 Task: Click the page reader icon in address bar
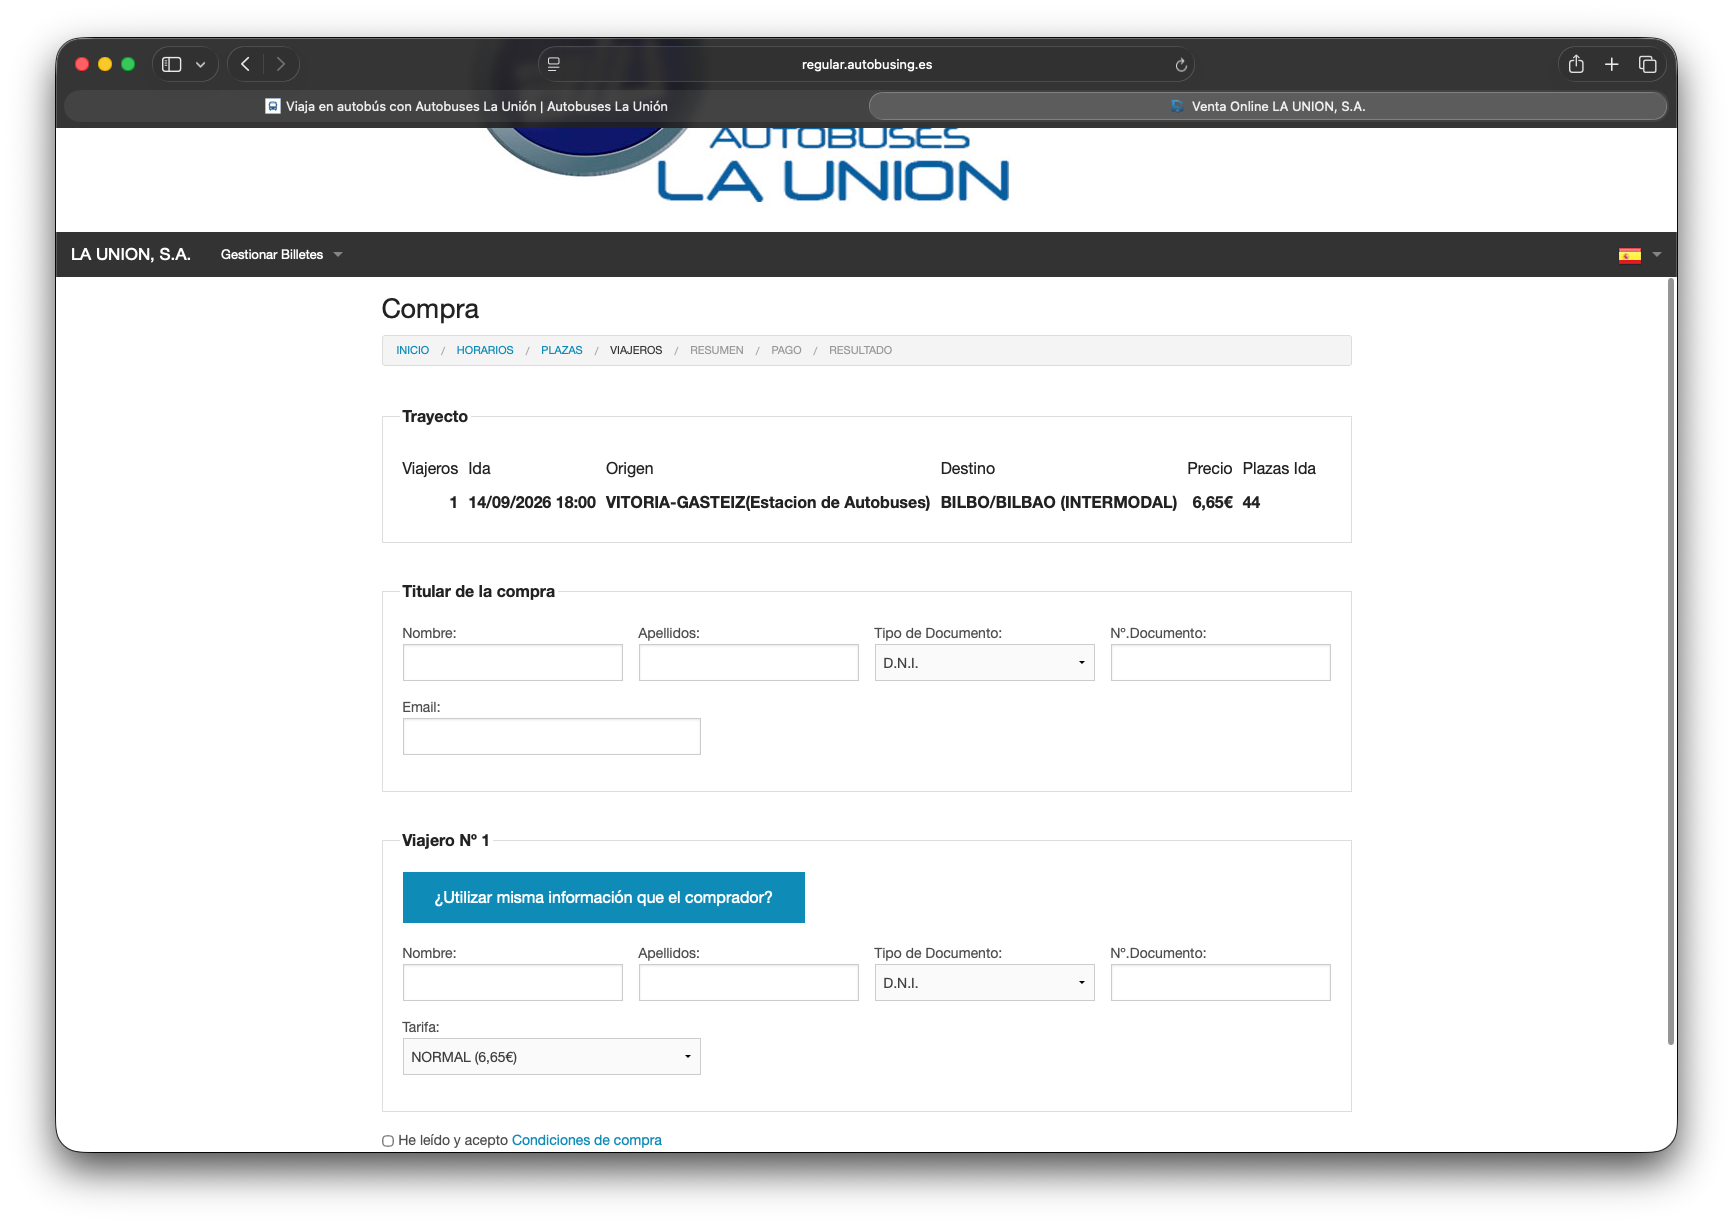coord(554,64)
